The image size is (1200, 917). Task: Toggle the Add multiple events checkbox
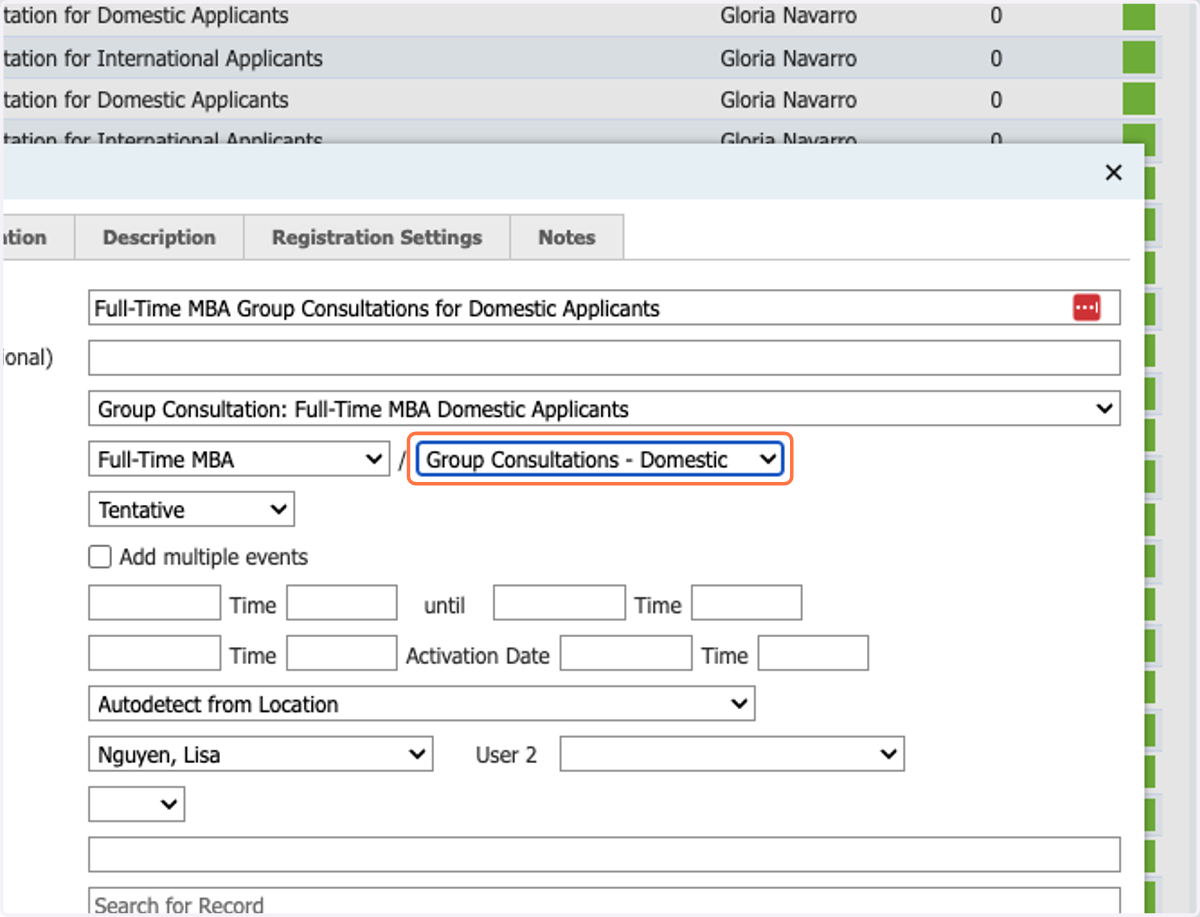[100, 557]
